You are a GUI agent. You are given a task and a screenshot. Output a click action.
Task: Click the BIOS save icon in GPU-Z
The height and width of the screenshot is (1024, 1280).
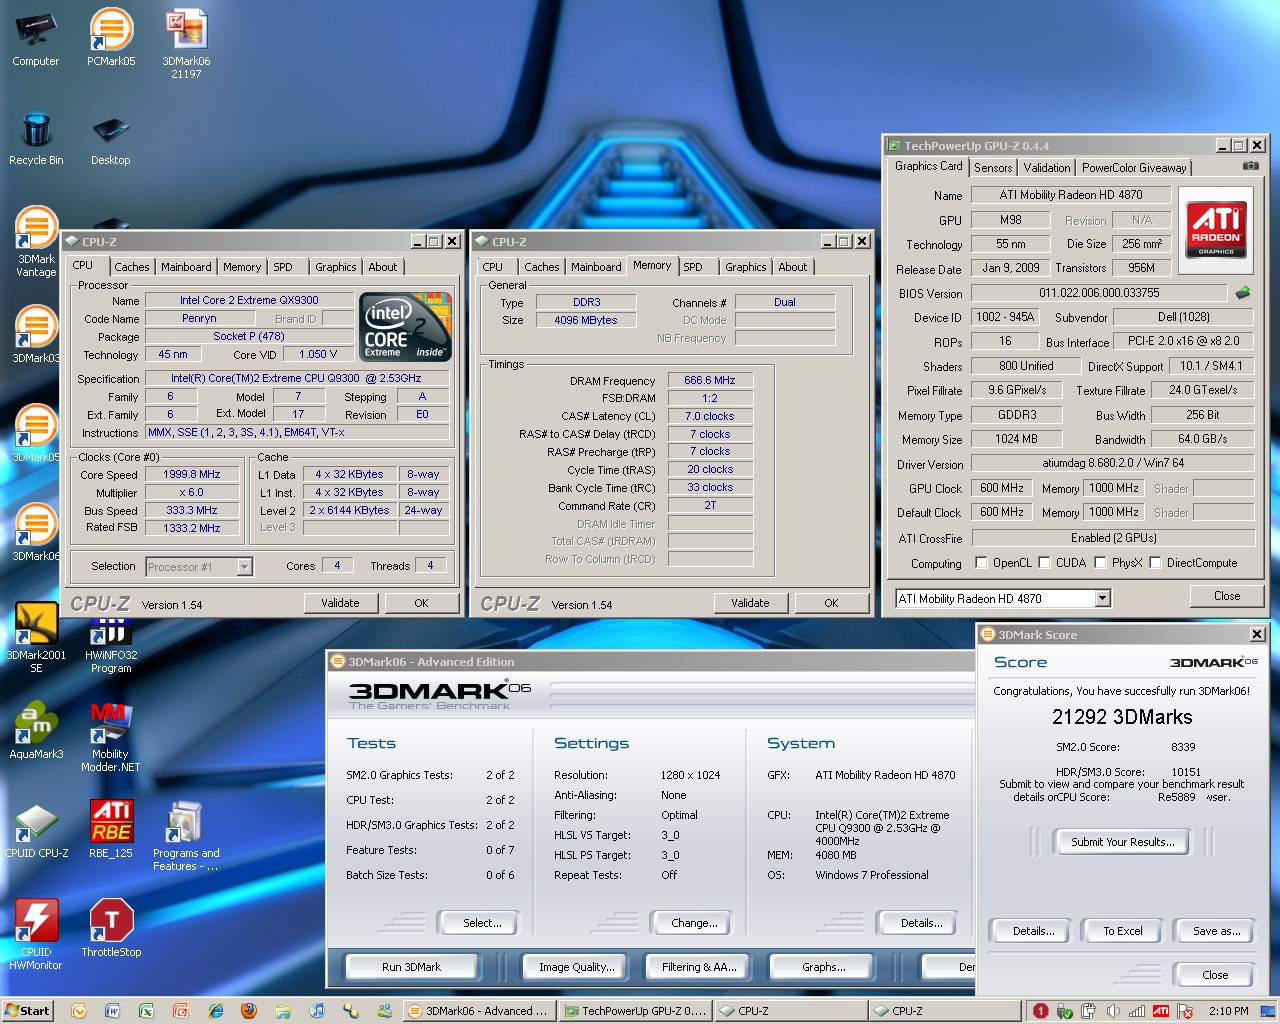1243,293
